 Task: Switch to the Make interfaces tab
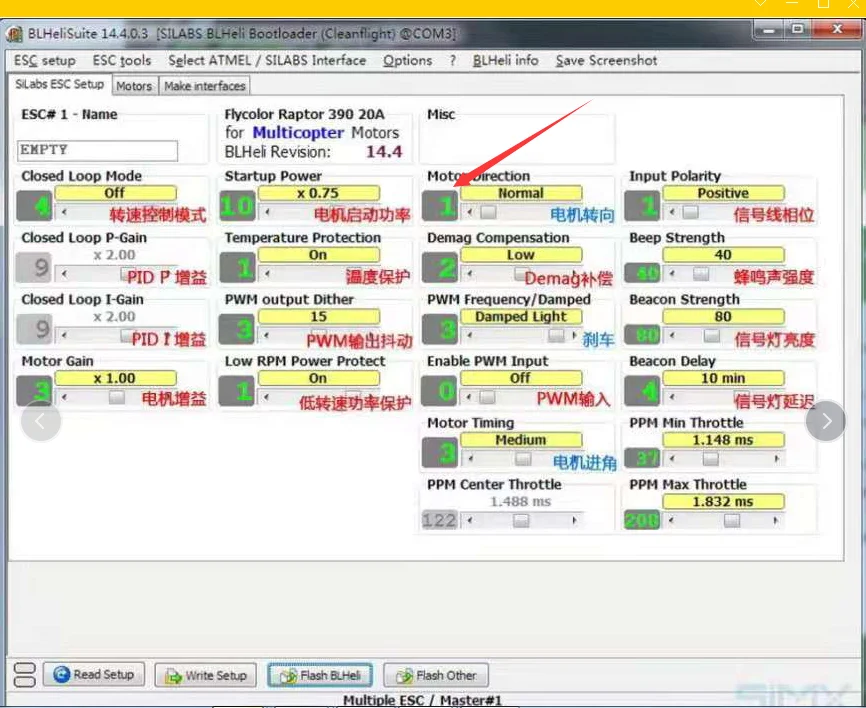click(204, 86)
